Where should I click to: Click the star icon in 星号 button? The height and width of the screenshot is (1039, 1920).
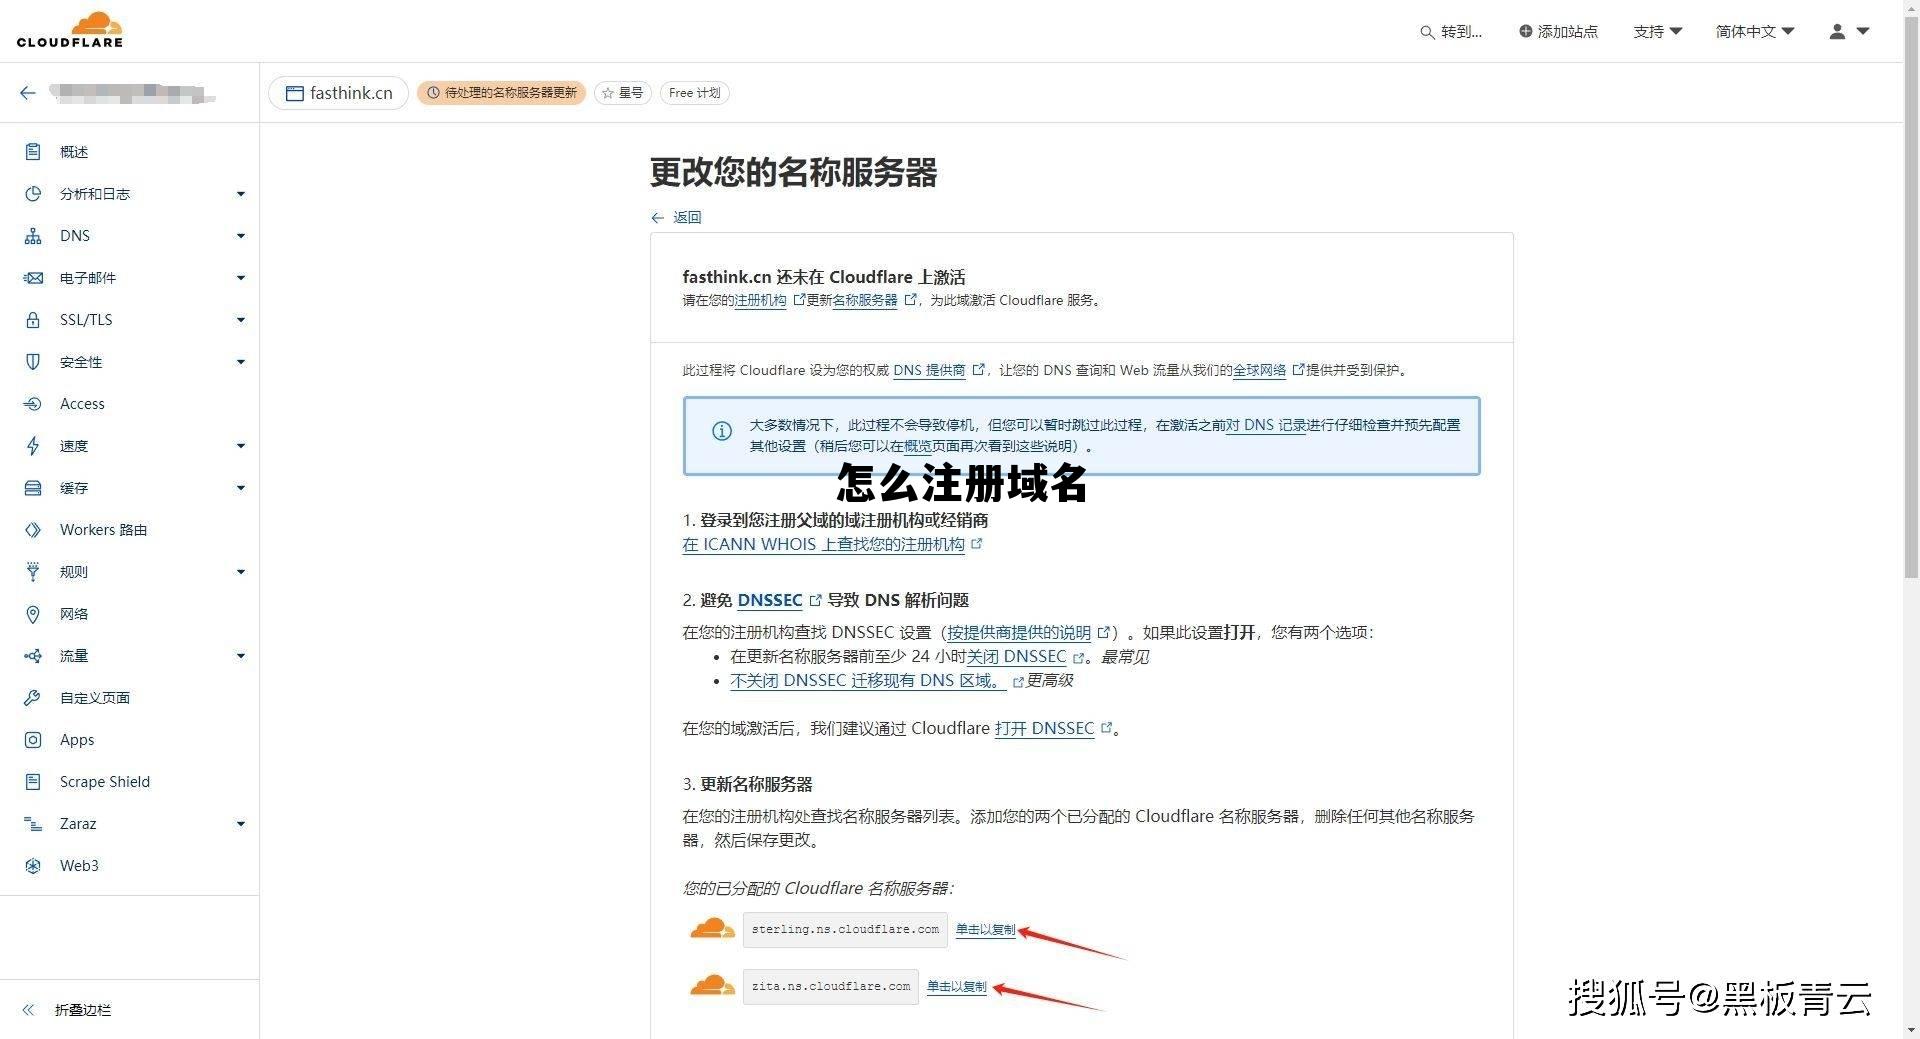[607, 93]
